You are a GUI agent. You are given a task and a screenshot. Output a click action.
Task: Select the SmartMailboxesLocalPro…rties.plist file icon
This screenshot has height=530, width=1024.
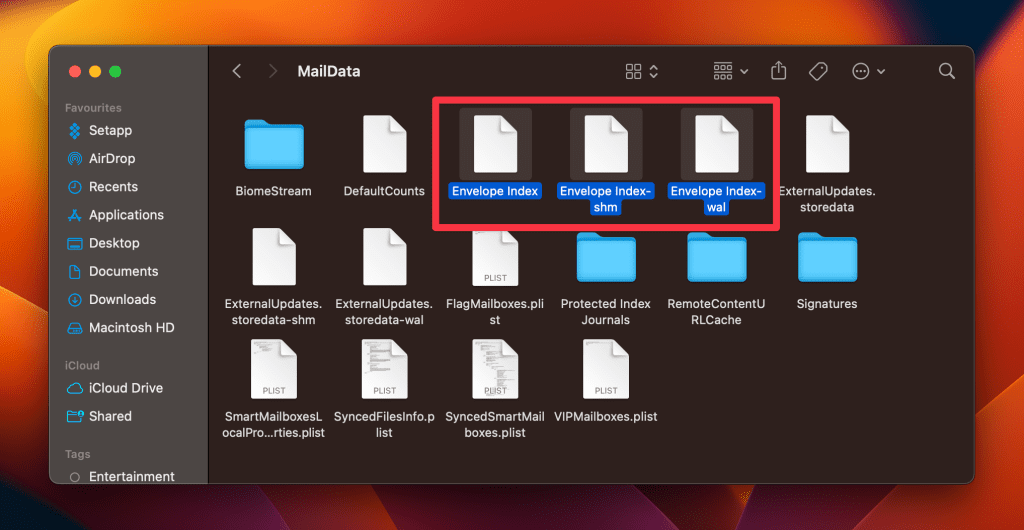click(x=274, y=369)
